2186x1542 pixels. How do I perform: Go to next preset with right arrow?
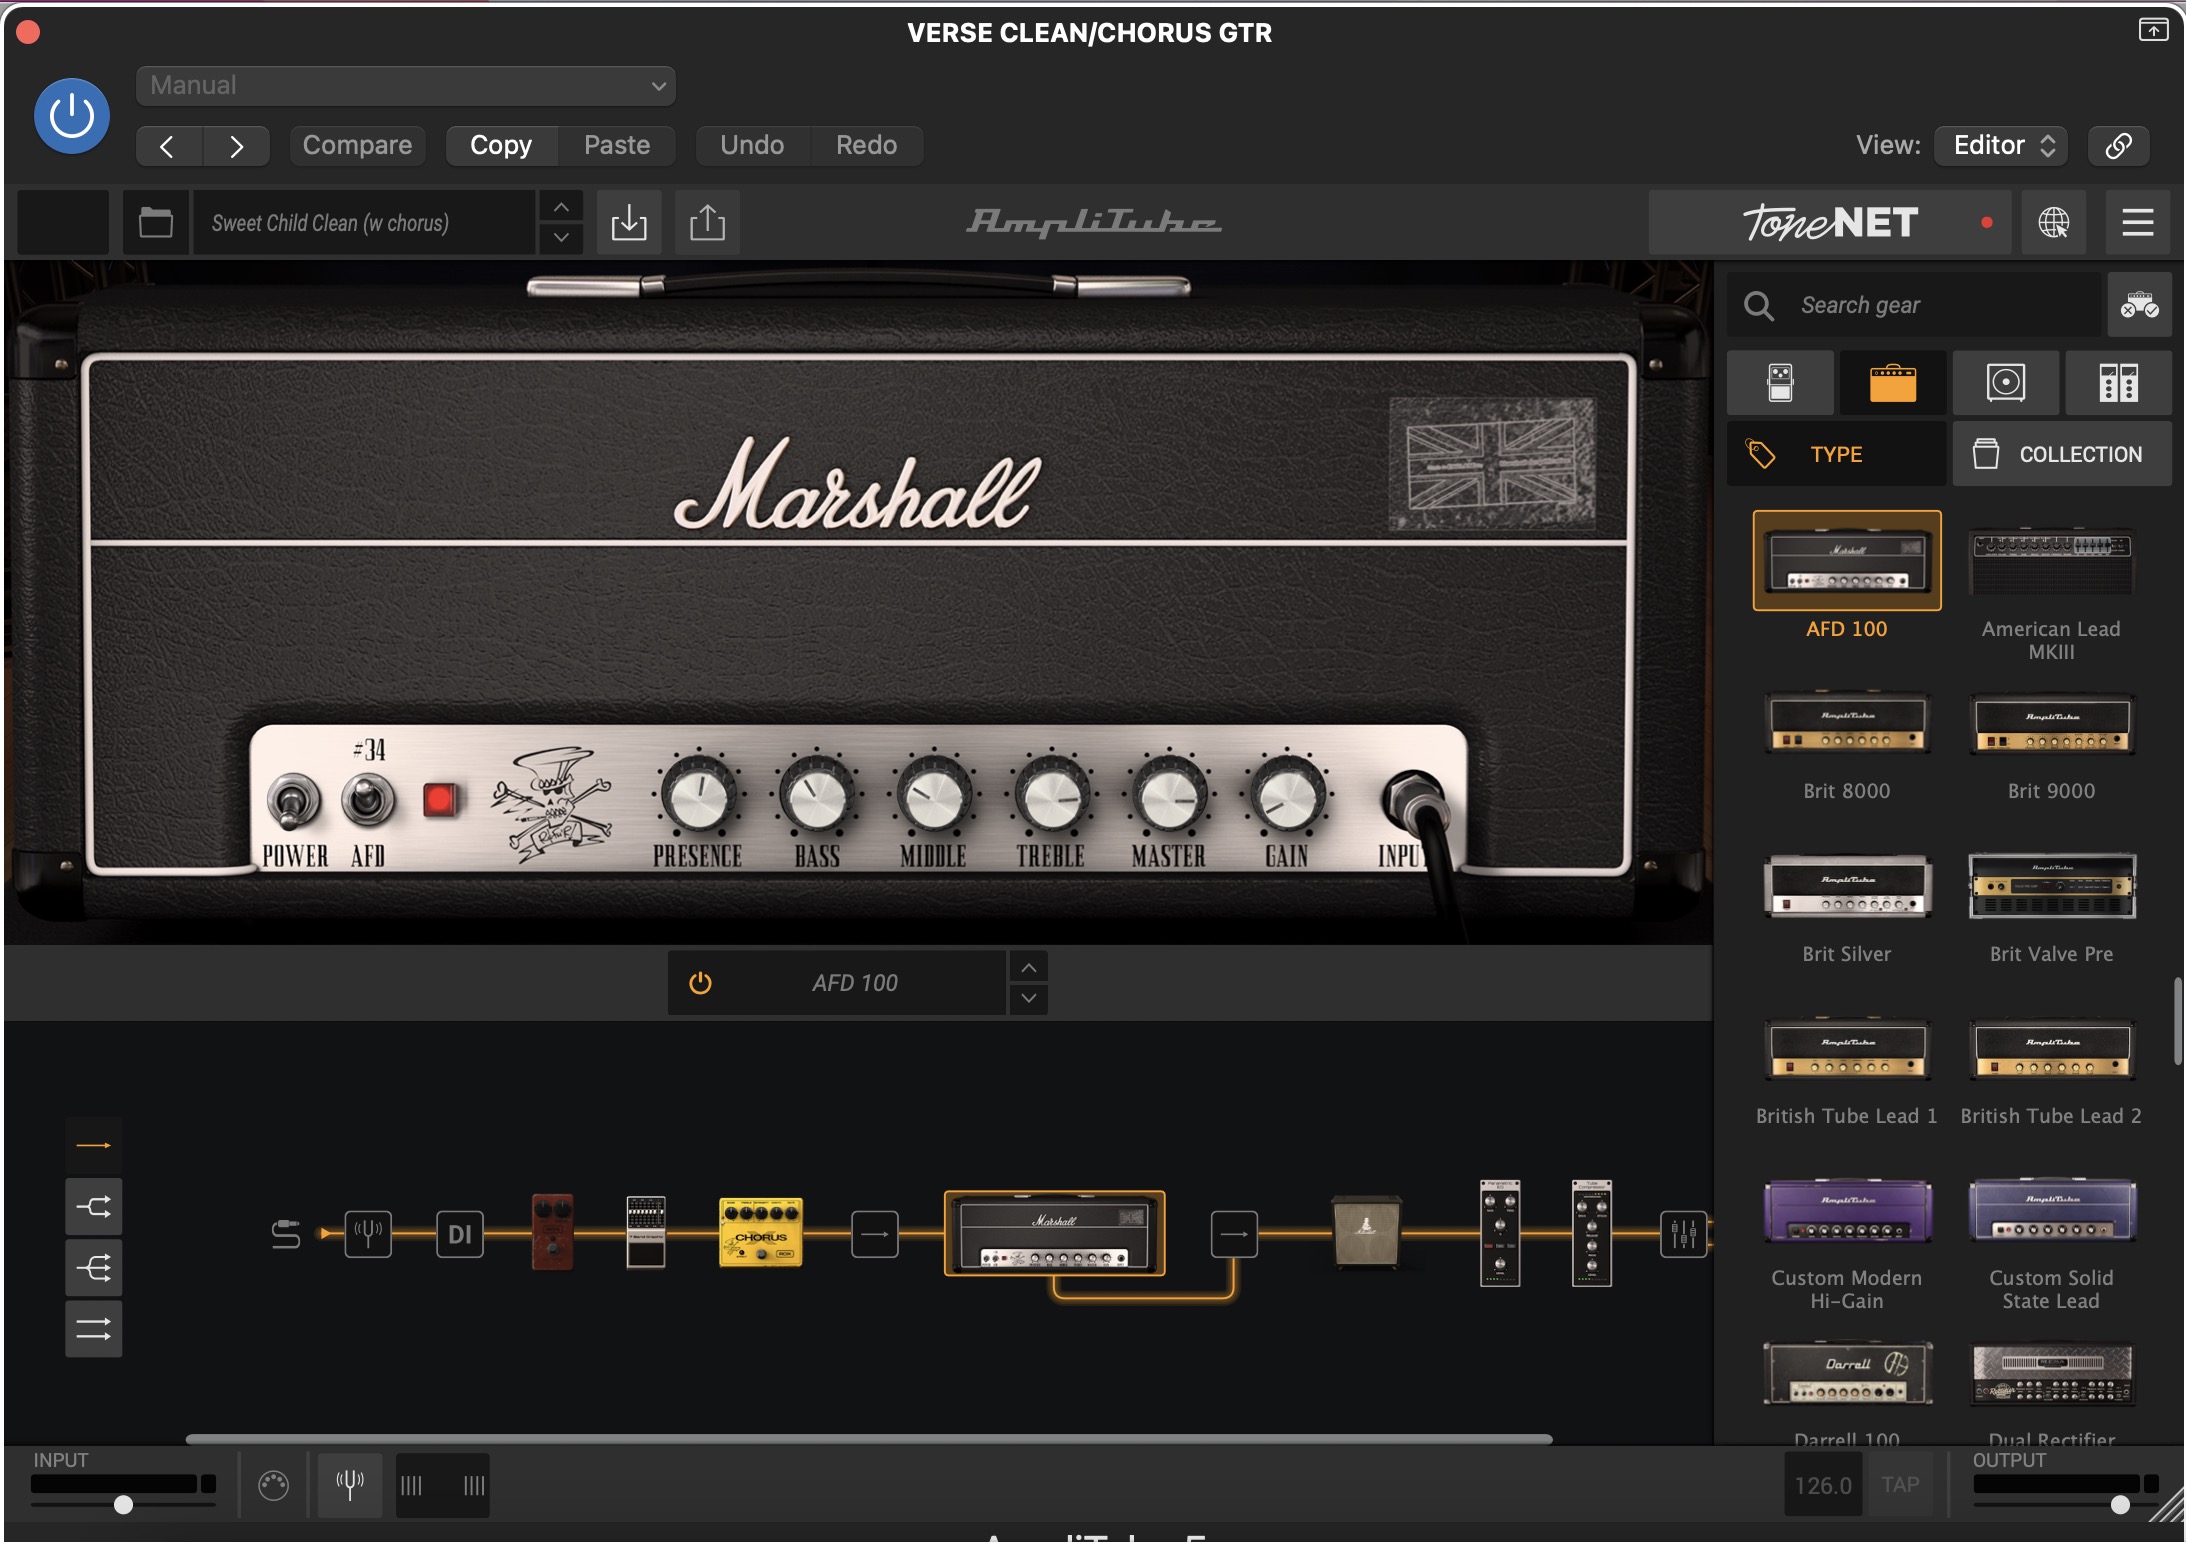(236, 146)
